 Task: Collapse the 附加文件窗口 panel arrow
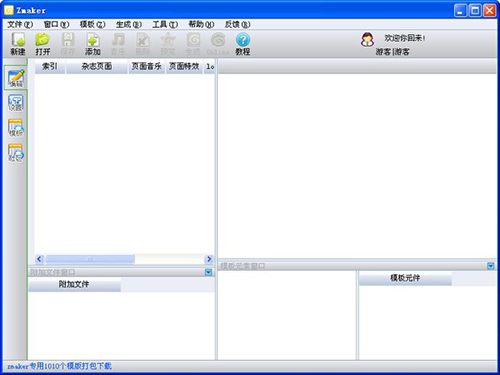(209, 272)
